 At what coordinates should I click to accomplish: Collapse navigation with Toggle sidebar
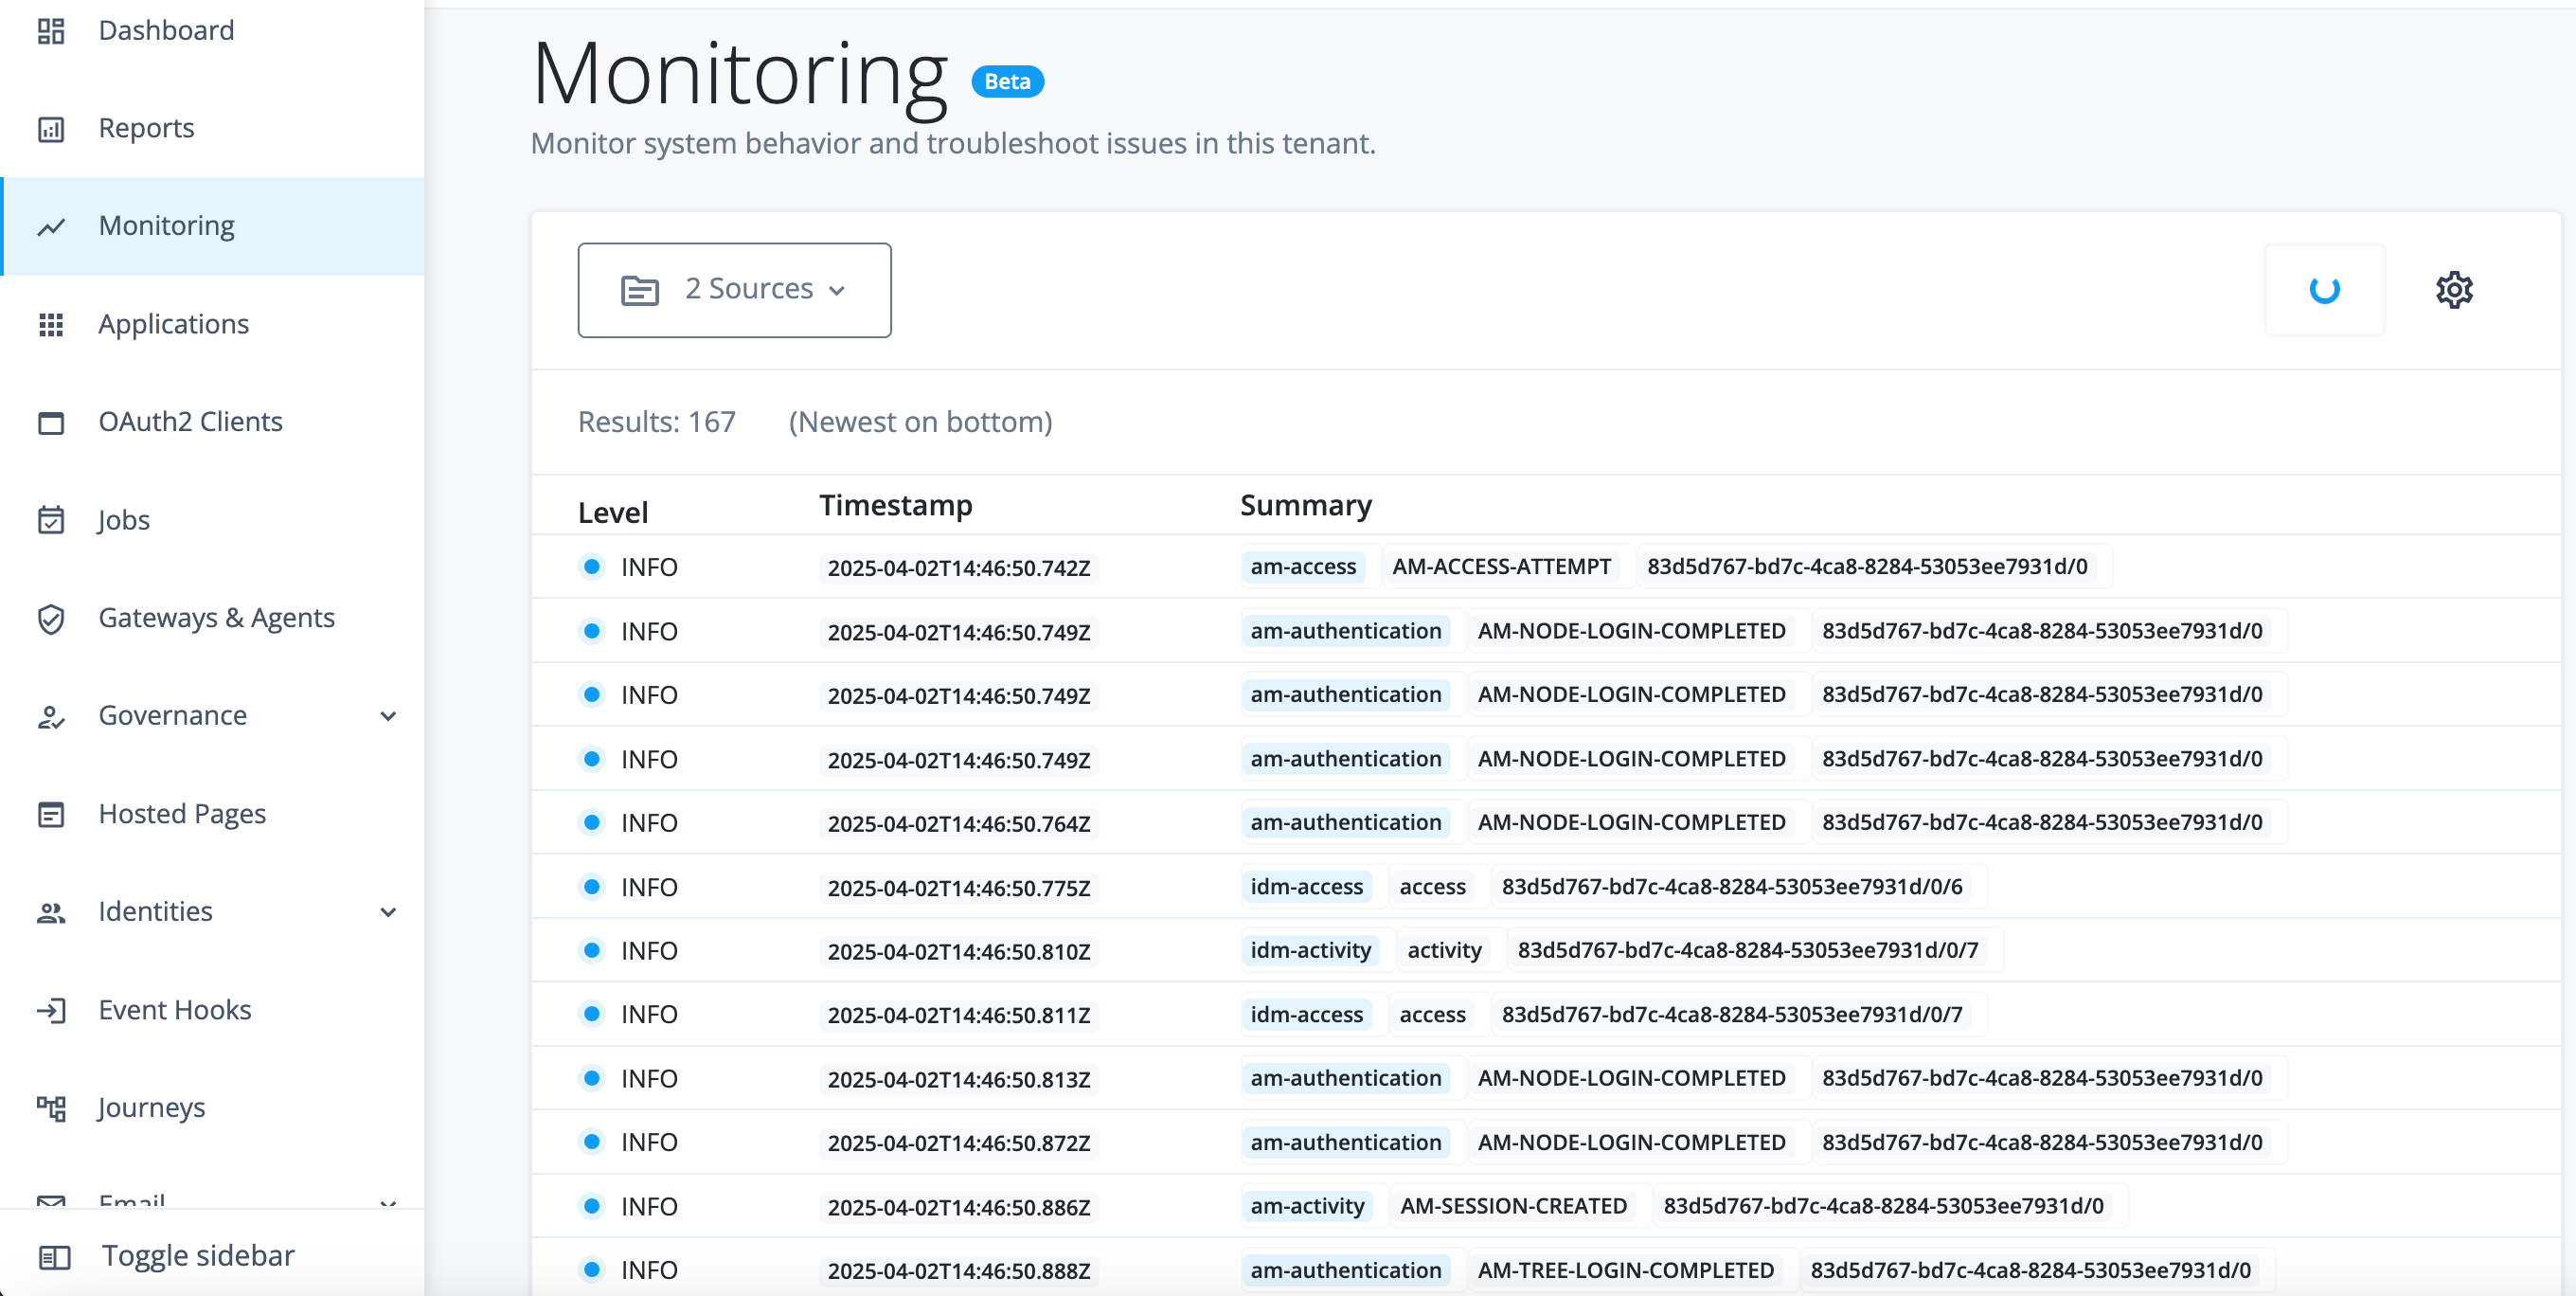197,1255
